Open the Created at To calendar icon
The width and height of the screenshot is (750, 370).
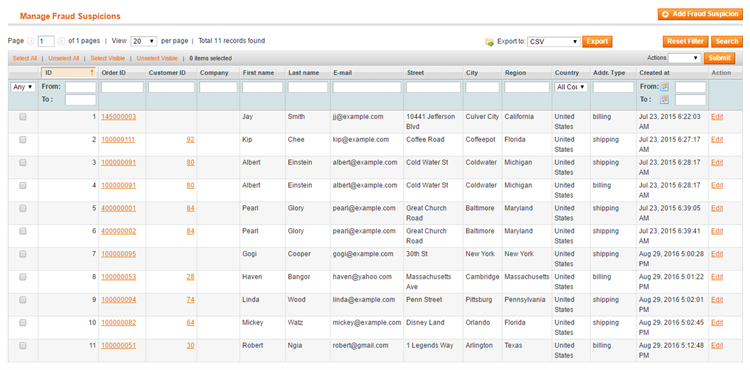click(665, 100)
